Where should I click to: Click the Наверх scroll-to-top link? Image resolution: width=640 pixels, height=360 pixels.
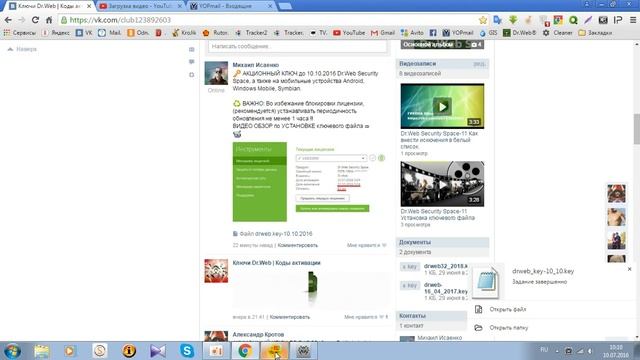(x=22, y=49)
